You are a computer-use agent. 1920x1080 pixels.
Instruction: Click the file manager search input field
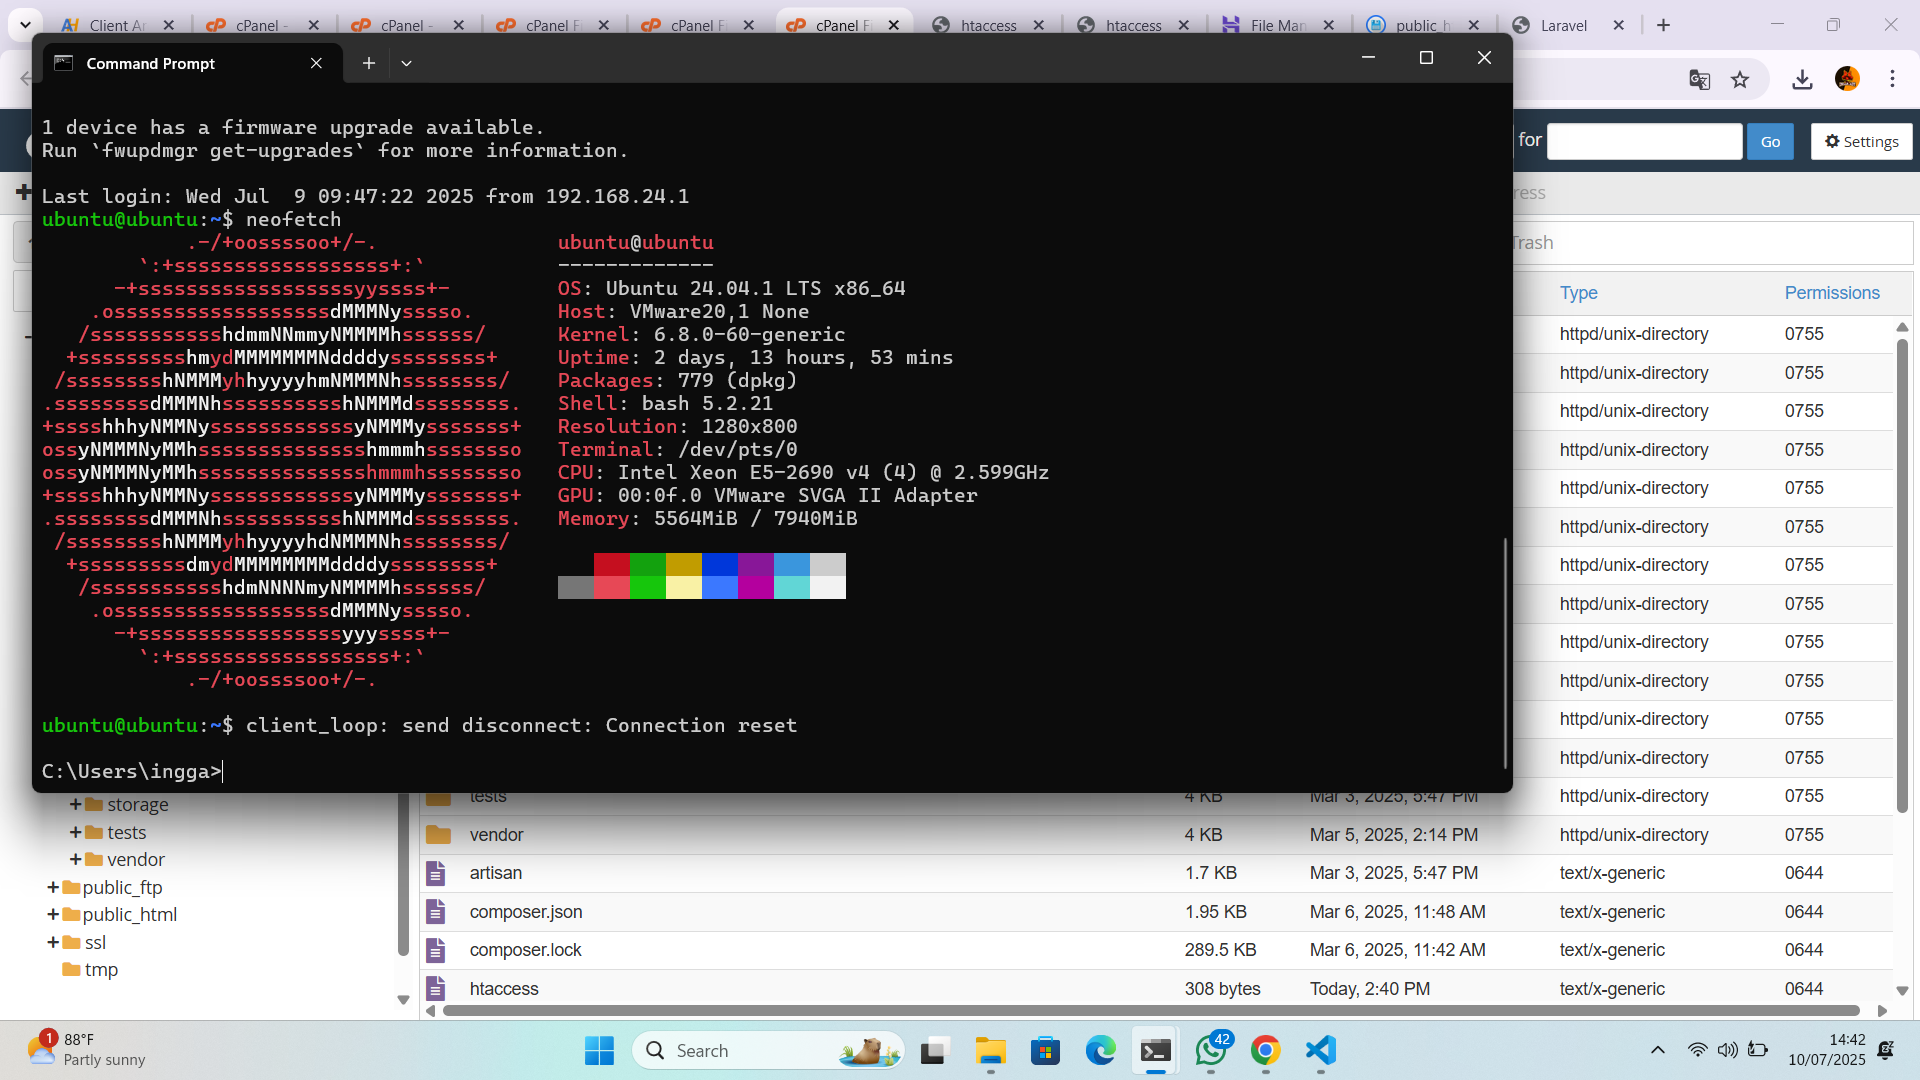pyautogui.click(x=1645, y=141)
